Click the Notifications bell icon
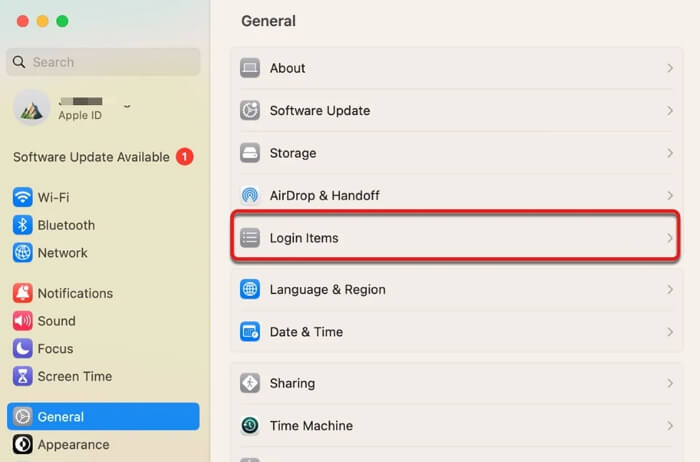This screenshot has width=700, height=462. (x=22, y=293)
